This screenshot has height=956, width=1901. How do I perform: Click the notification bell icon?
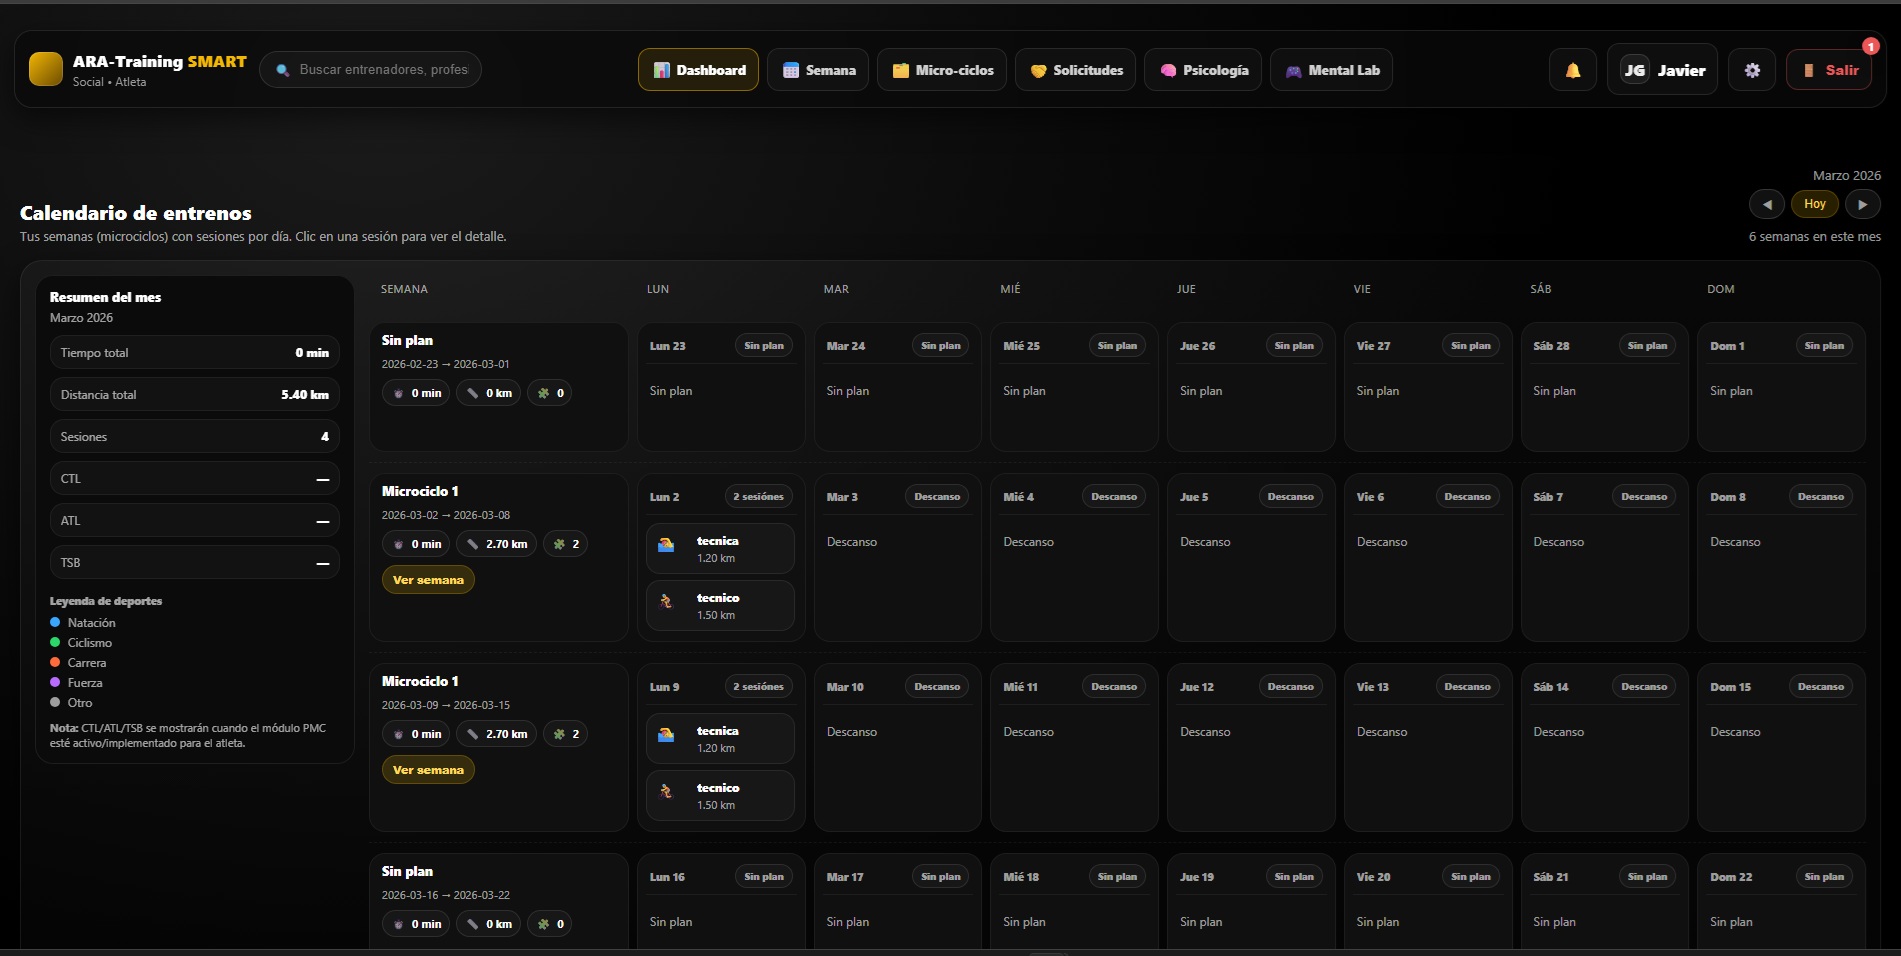pyautogui.click(x=1572, y=70)
